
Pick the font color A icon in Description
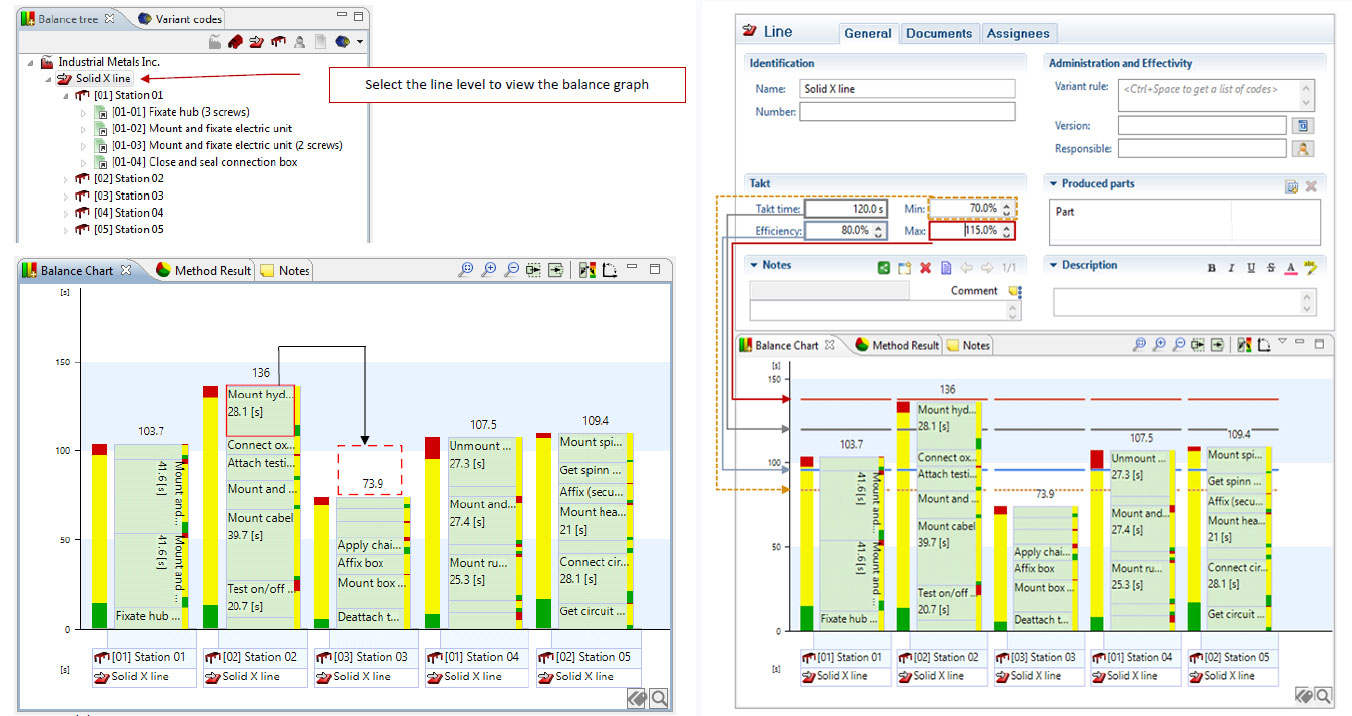pyautogui.click(x=1290, y=267)
